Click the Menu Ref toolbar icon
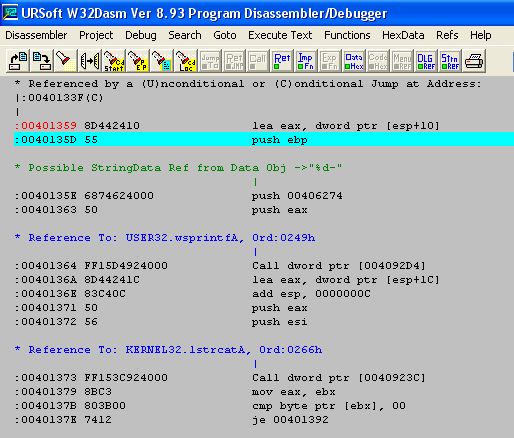The width and height of the screenshot is (514, 438). [x=402, y=61]
